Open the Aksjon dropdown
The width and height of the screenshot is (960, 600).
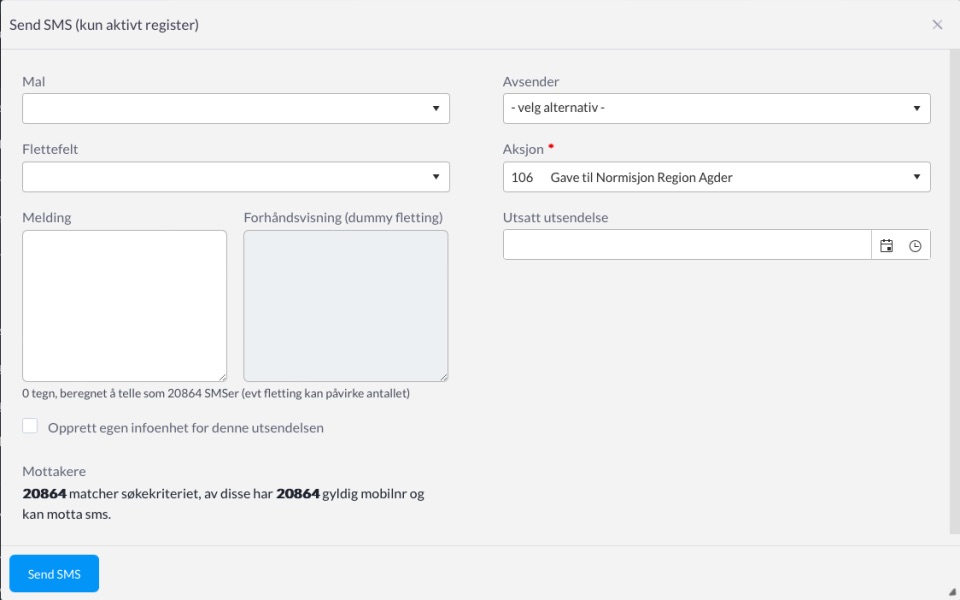716,176
